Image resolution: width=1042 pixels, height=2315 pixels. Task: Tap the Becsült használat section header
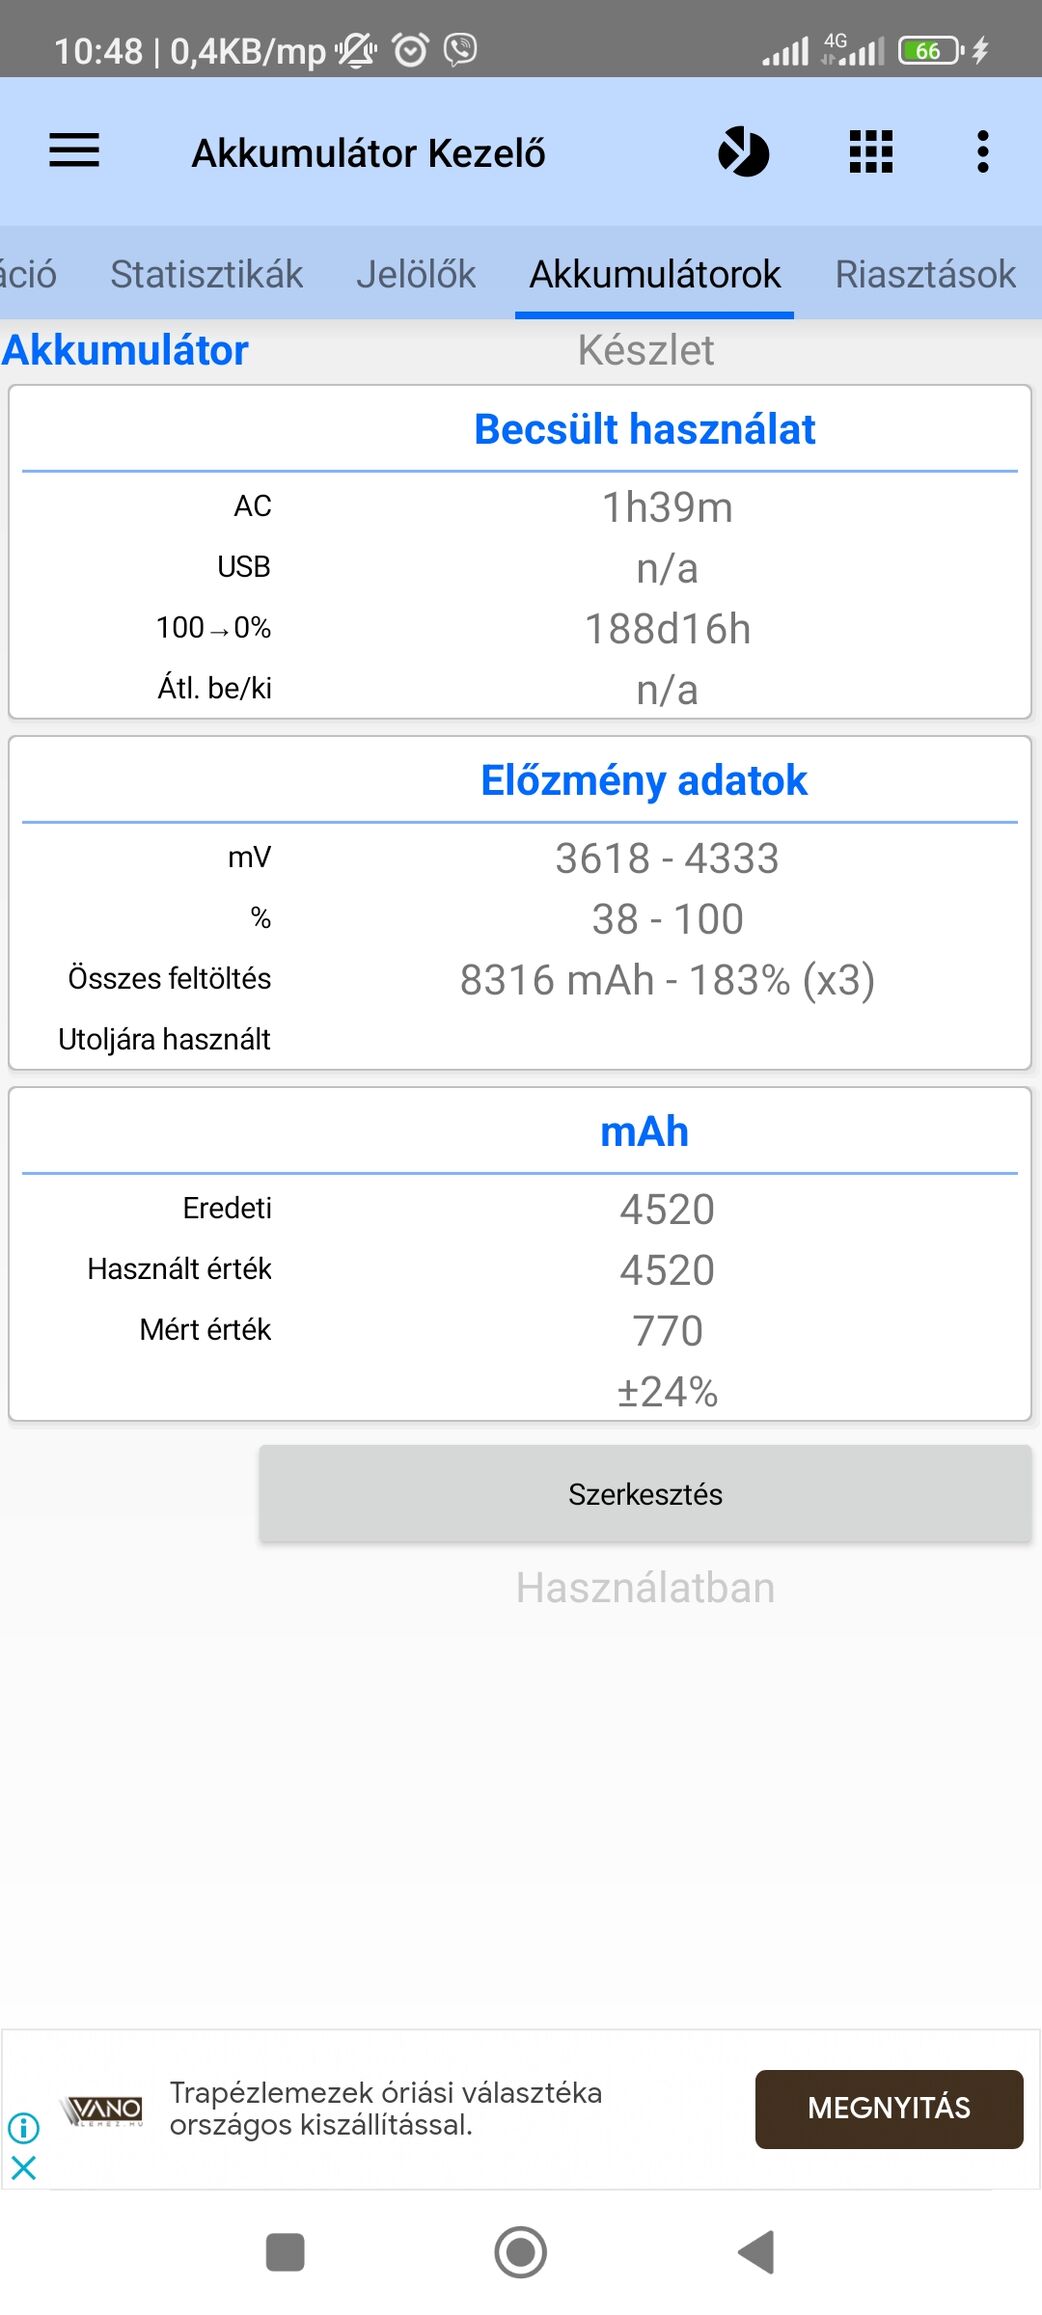coord(644,429)
